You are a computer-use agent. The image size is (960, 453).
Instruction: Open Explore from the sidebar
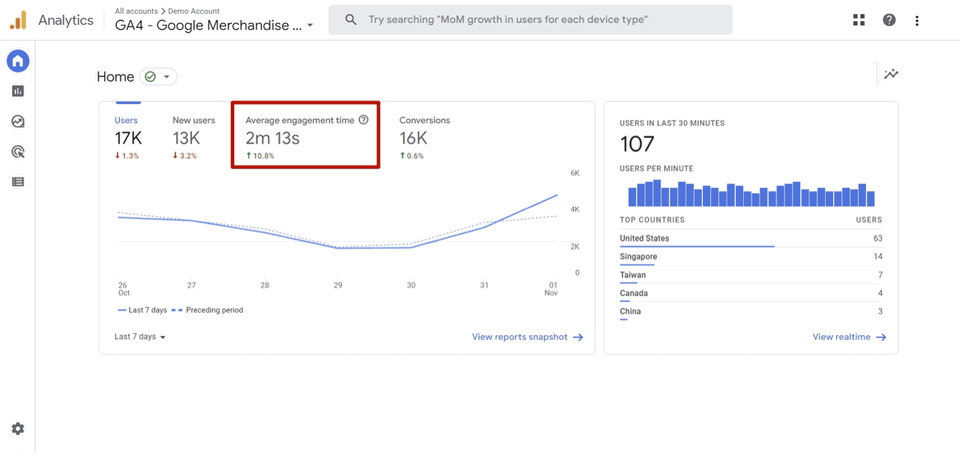[17, 122]
